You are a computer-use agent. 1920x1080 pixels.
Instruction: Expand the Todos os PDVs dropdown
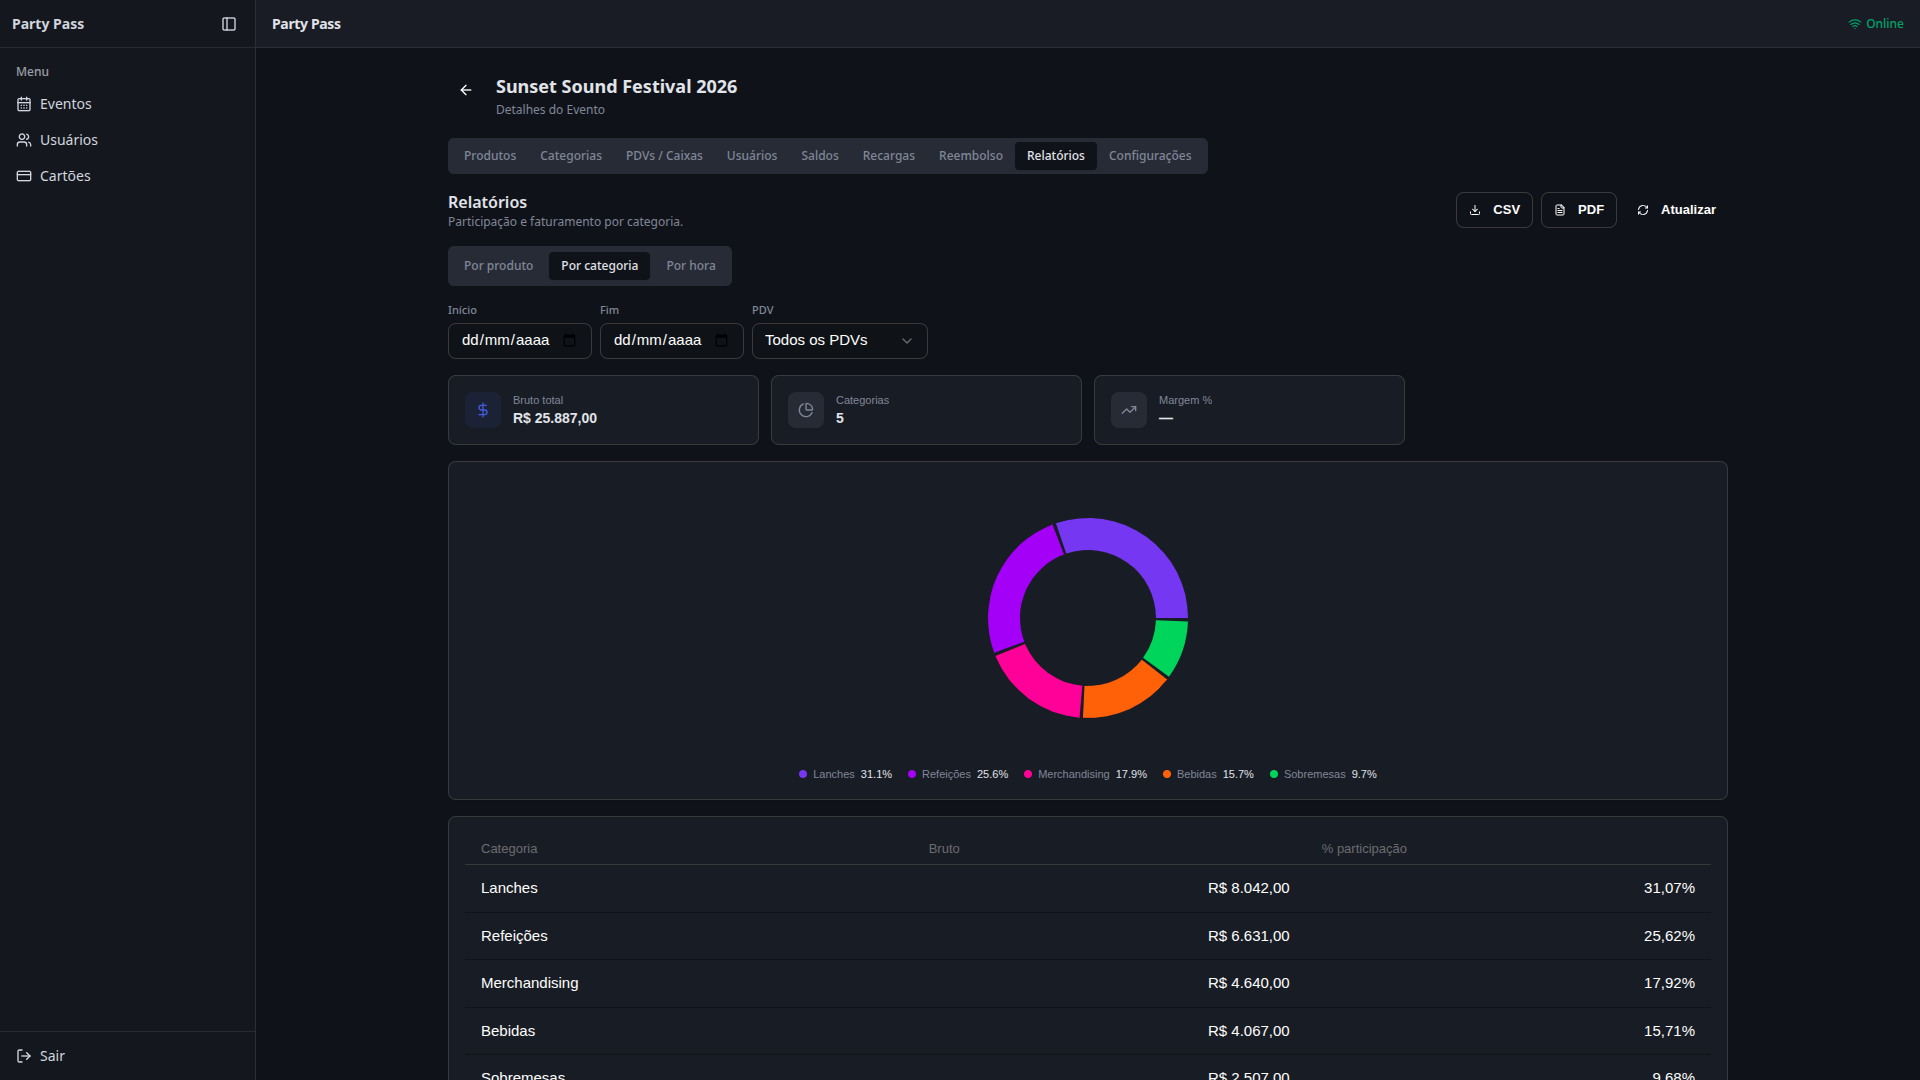[839, 341]
